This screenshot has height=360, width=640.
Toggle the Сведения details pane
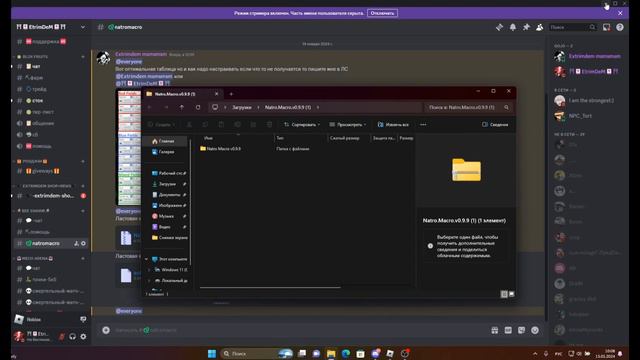pos(495,124)
